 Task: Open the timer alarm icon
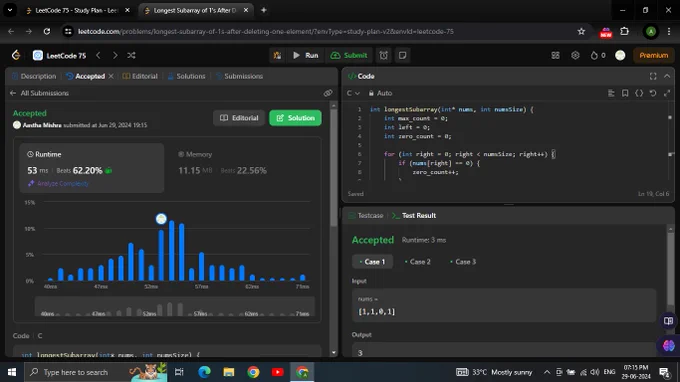click(x=384, y=55)
